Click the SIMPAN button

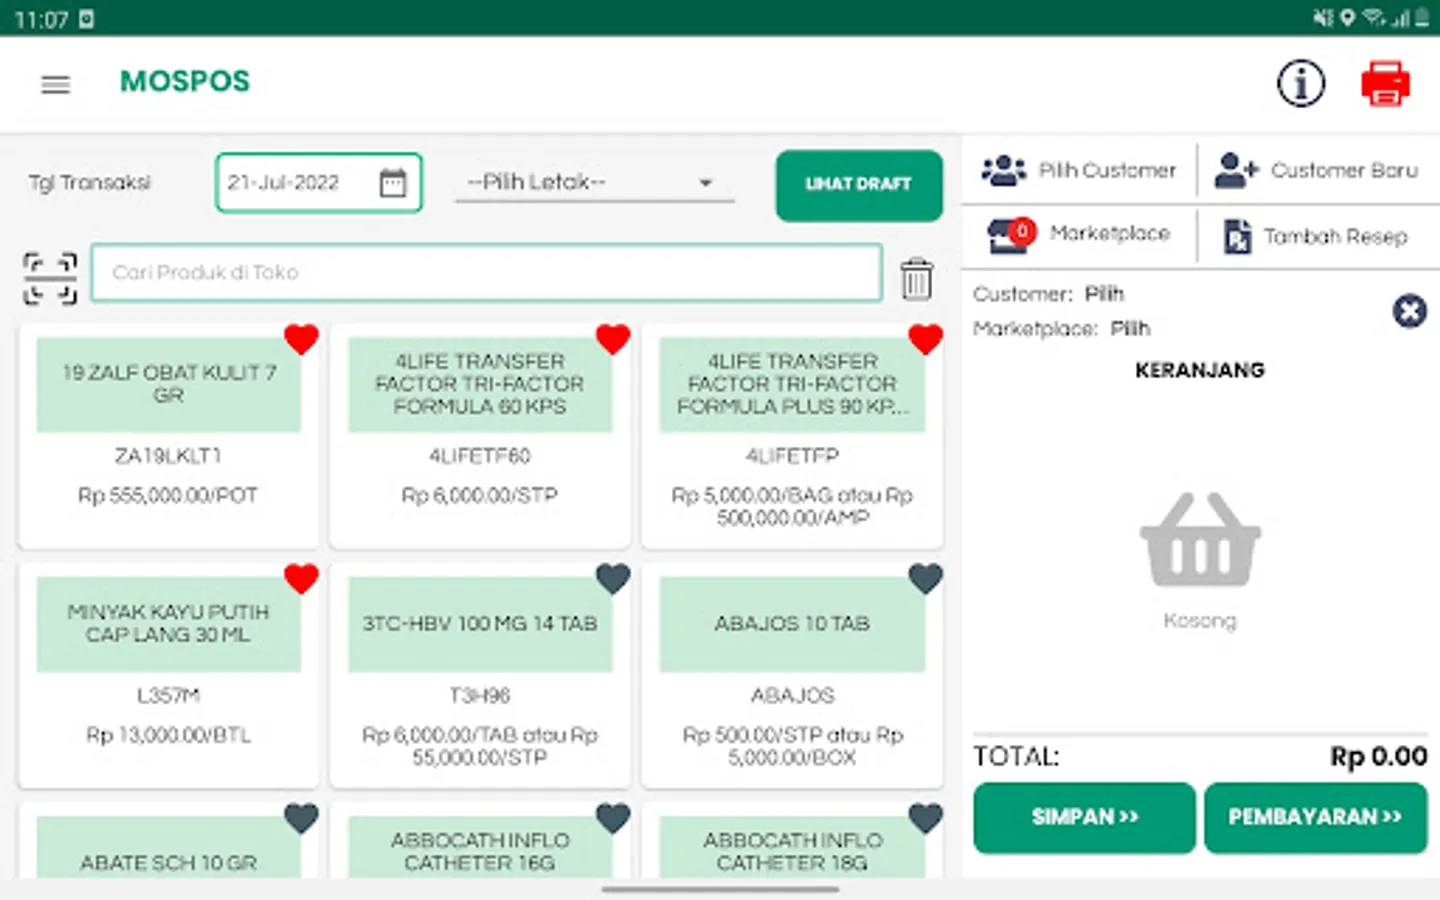pos(1084,818)
